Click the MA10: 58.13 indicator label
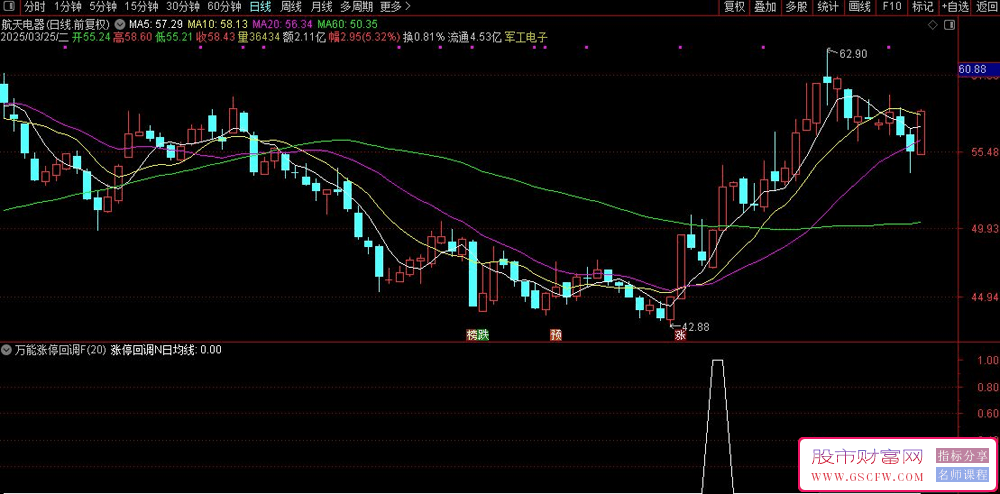 pos(218,24)
